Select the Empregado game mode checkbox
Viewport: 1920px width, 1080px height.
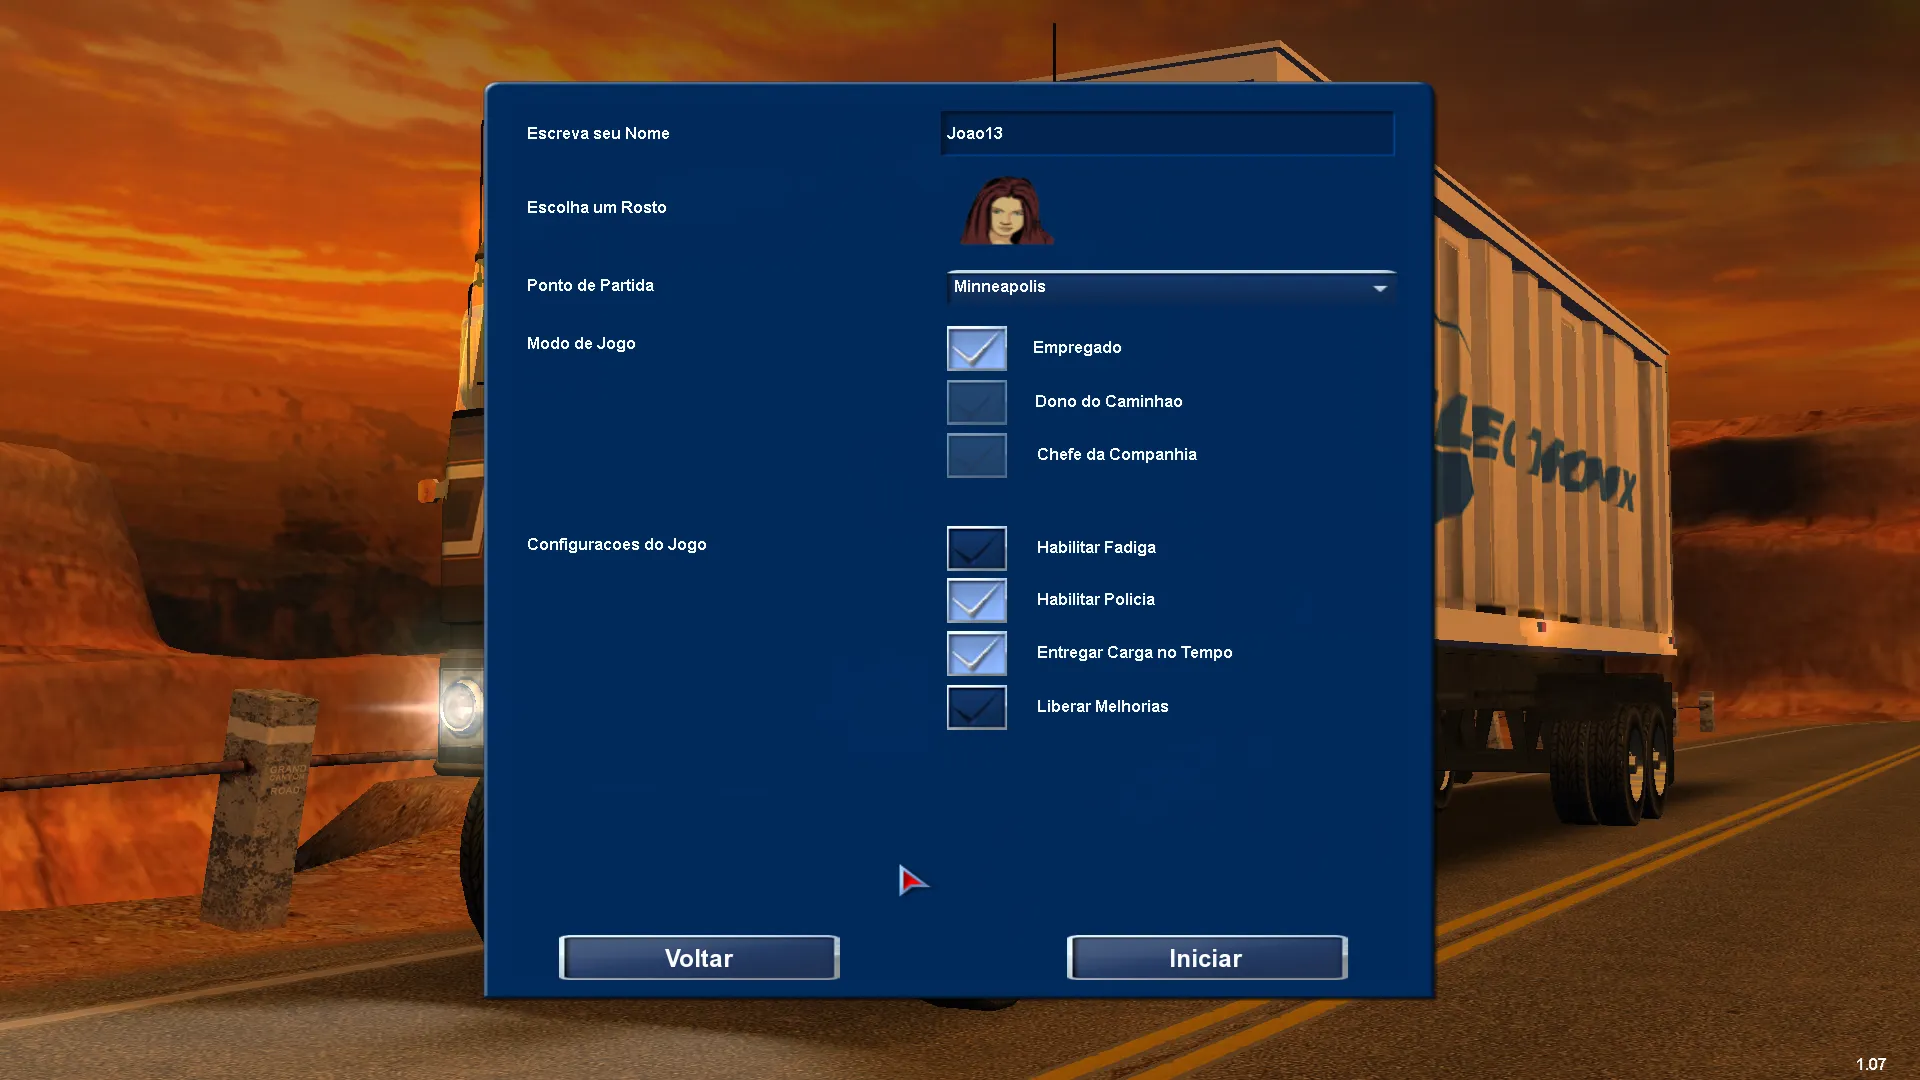click(x=976, y=348)
